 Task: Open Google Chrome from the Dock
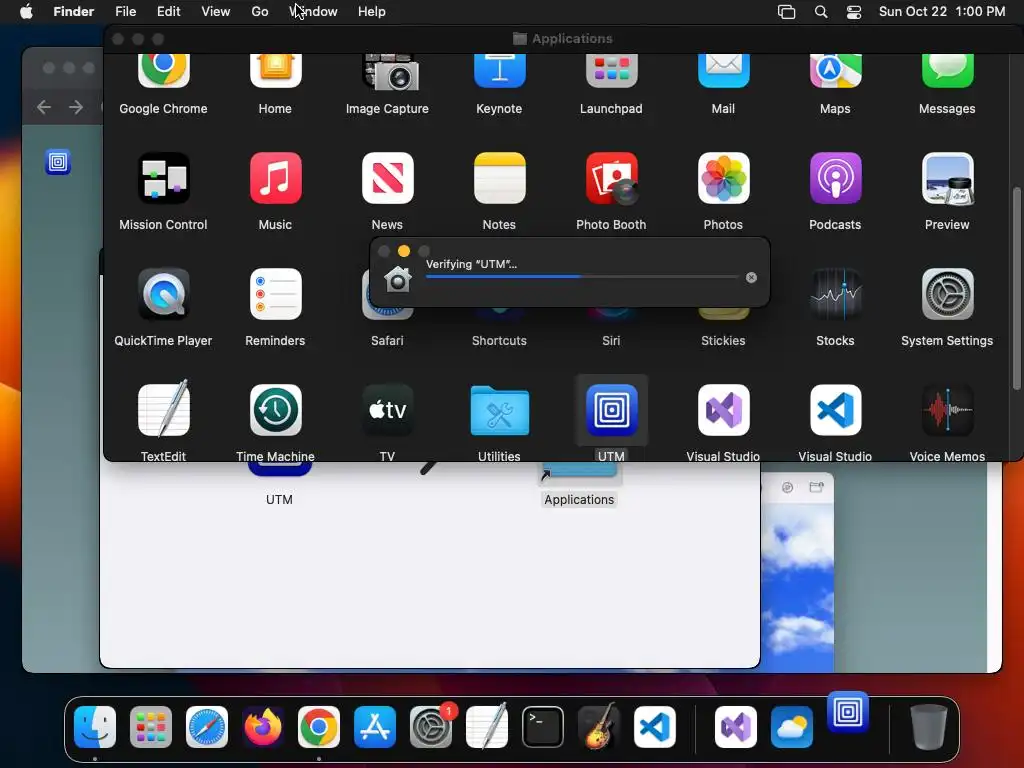click(x=319, y=726)
